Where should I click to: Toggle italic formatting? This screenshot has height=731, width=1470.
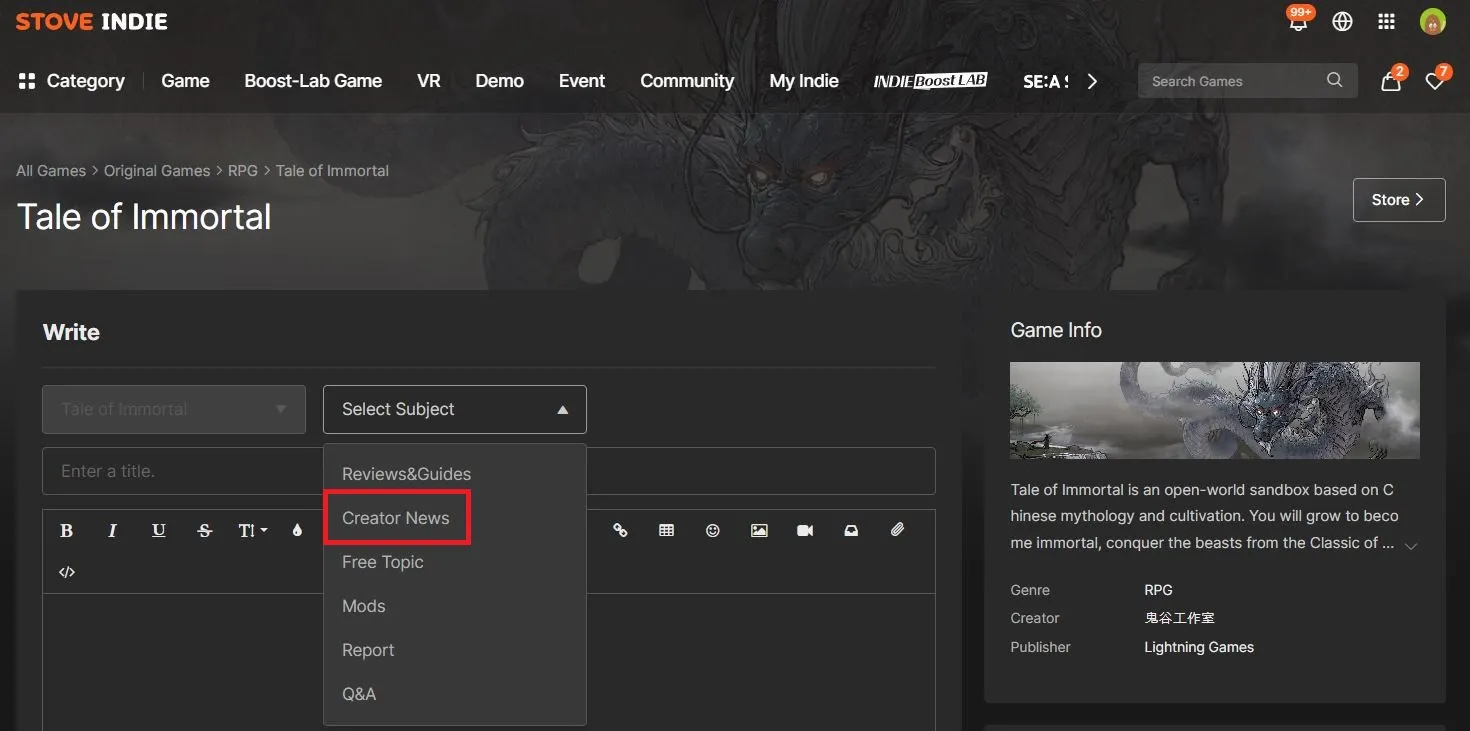click(x=112, y=531)
